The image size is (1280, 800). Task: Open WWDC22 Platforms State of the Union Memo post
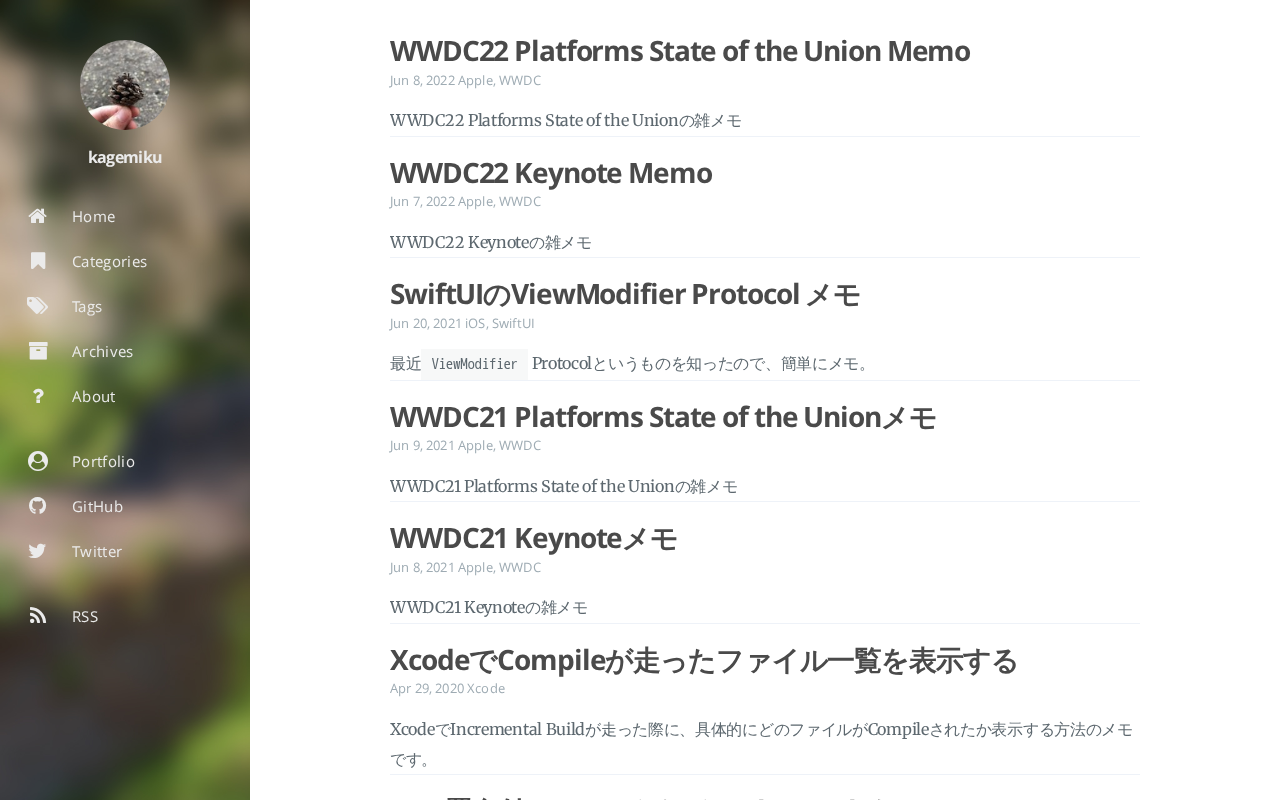click(679, 51)
